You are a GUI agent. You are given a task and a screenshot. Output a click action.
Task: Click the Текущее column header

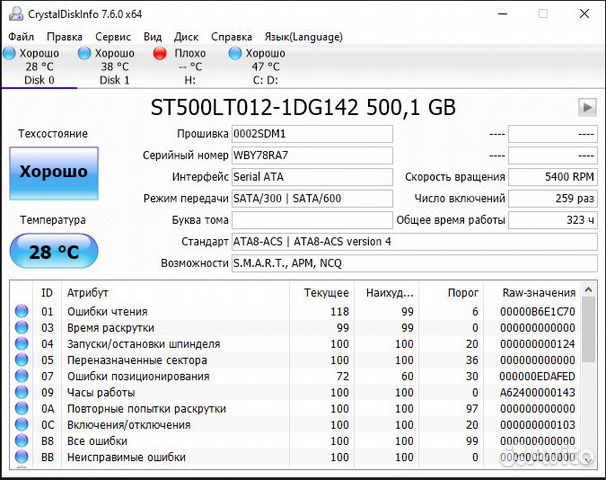[x=322, y=293]
